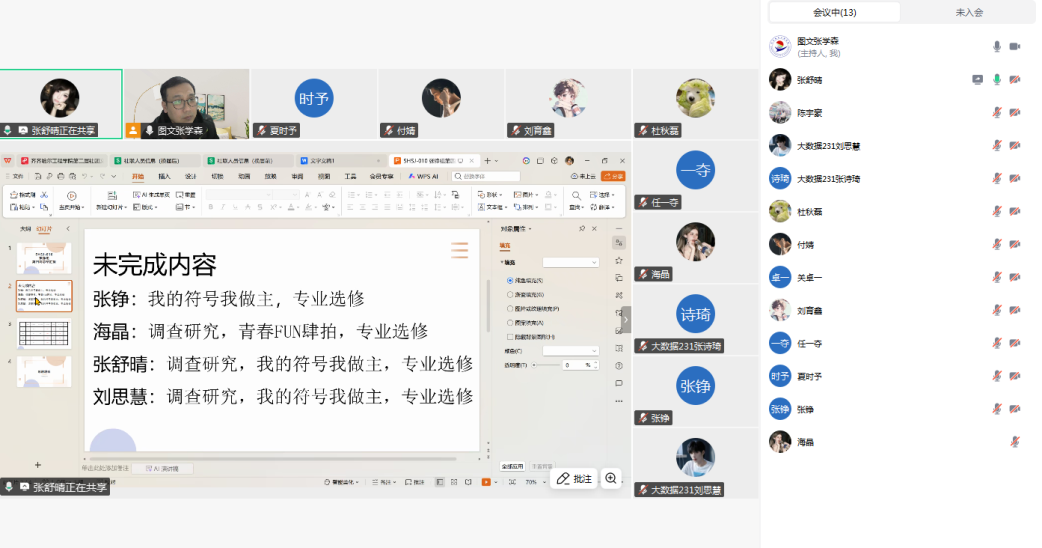Collapse the slide thumbnail pane with chevron
Viewport: 1042px width, 548px height.
(x=68, y=228)
